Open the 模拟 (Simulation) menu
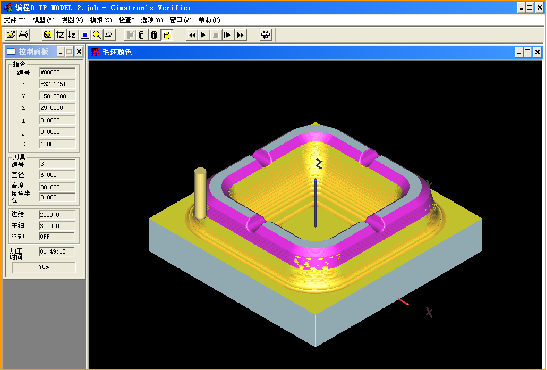The height and width of the screenshot is (370, 547). click(101, 20)
